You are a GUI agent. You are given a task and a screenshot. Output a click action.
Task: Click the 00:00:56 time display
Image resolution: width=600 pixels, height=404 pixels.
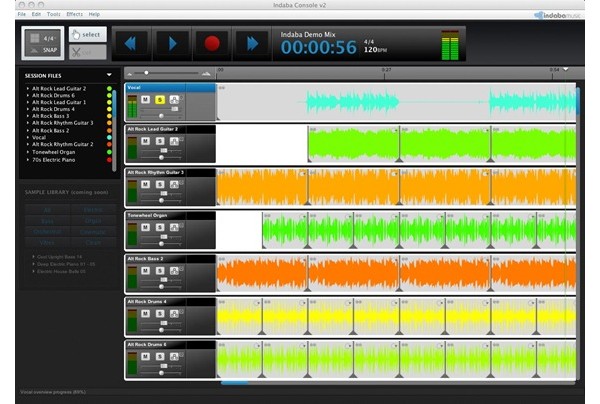(318, 47)
